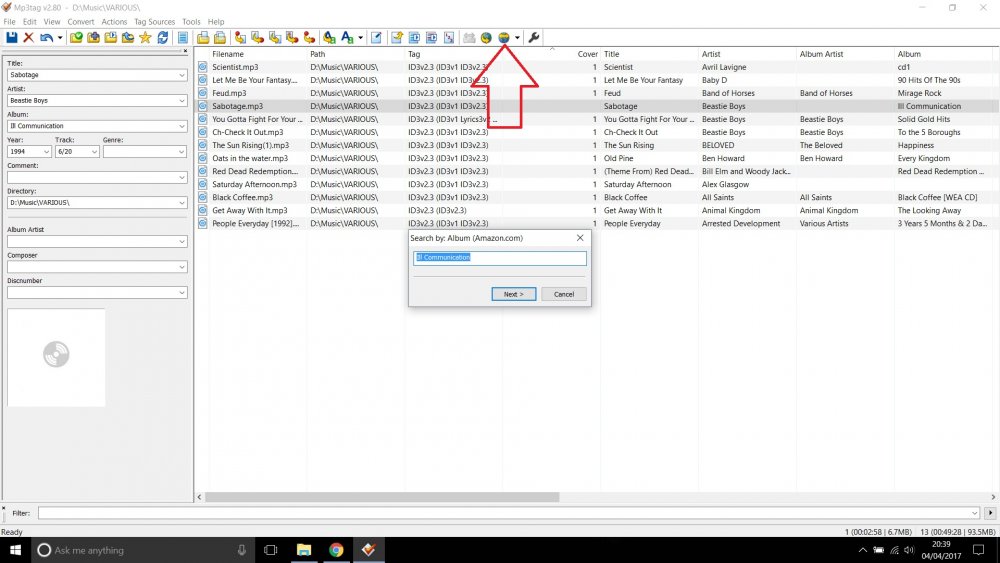The width and height of the screenshot is (1000, 563).
Task: Click the Undo arrow icon
Action: (47, 38)
